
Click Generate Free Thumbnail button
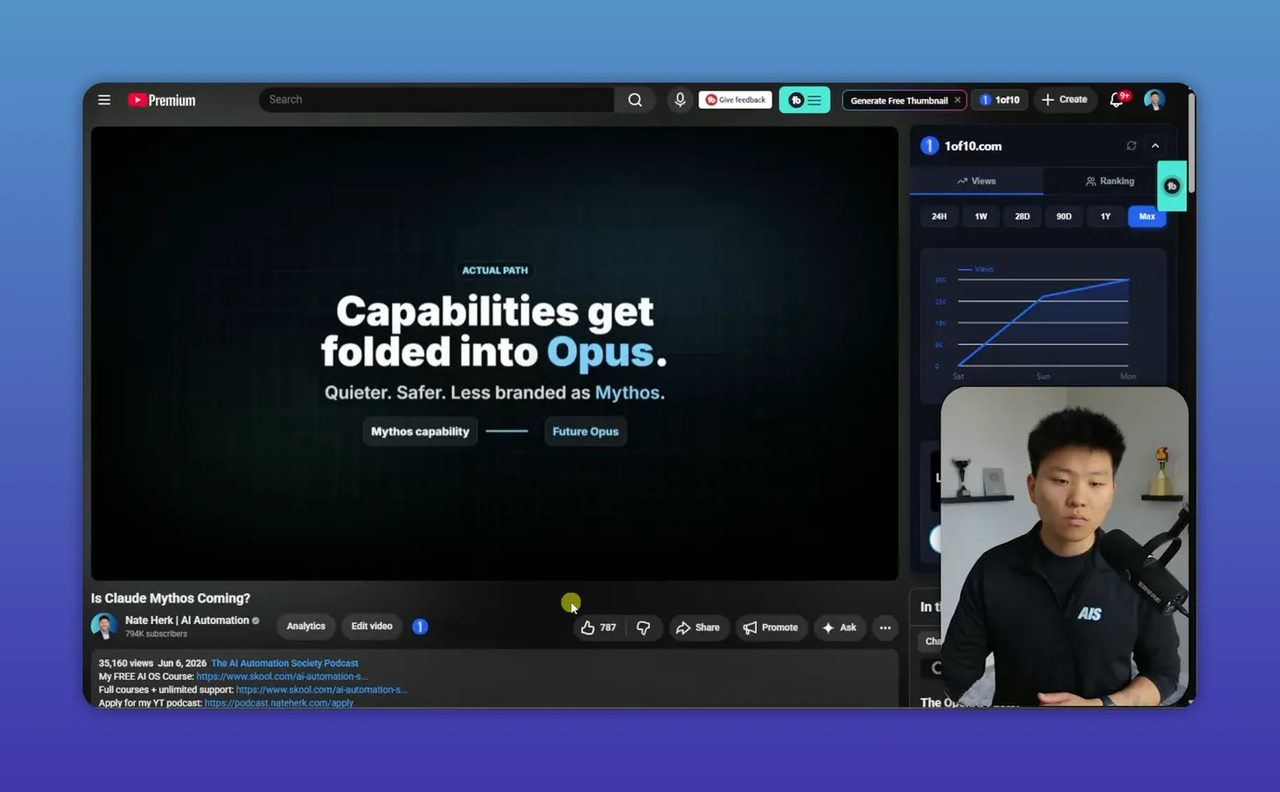(899, 100)
